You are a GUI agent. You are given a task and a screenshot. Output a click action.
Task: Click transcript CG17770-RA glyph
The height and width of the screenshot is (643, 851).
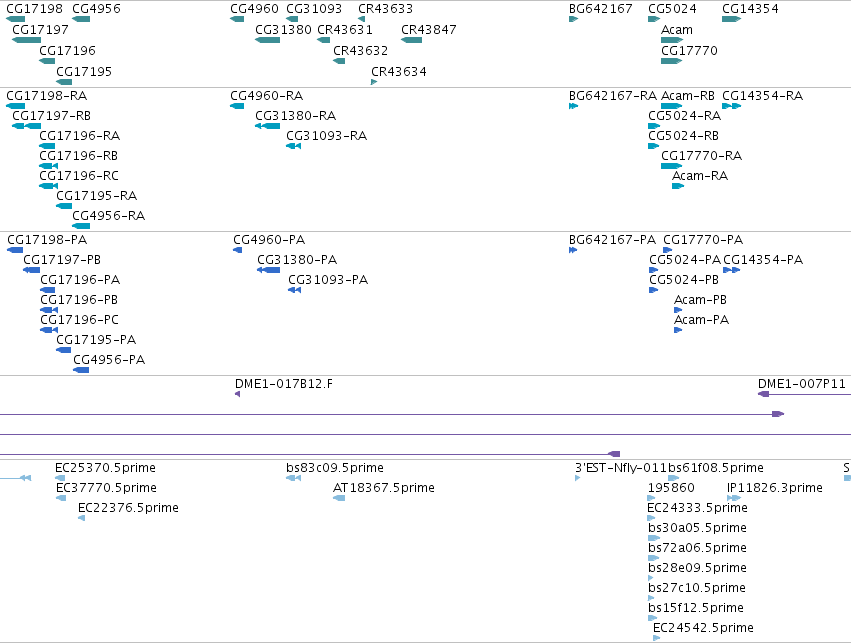coord(671,166)
